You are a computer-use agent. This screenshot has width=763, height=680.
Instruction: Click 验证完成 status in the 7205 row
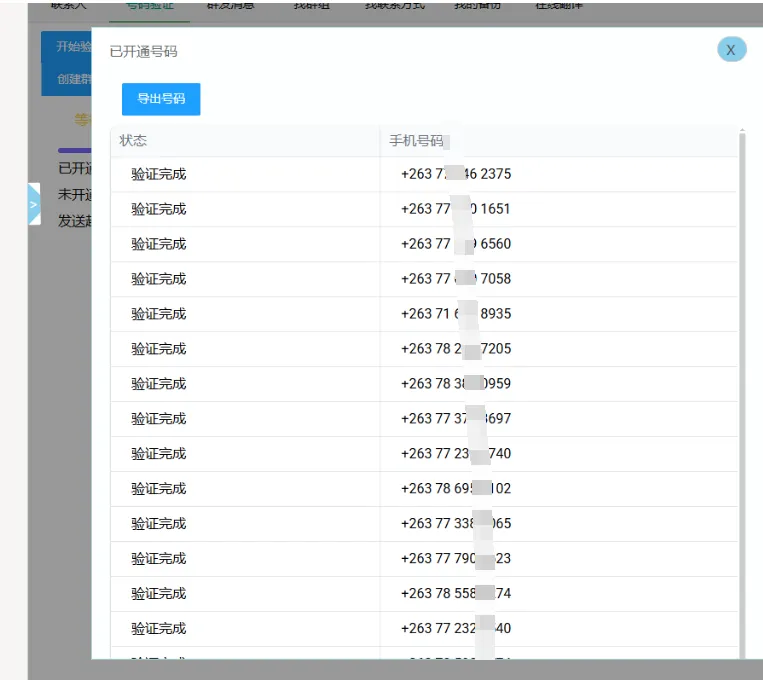tap(159, 349)
